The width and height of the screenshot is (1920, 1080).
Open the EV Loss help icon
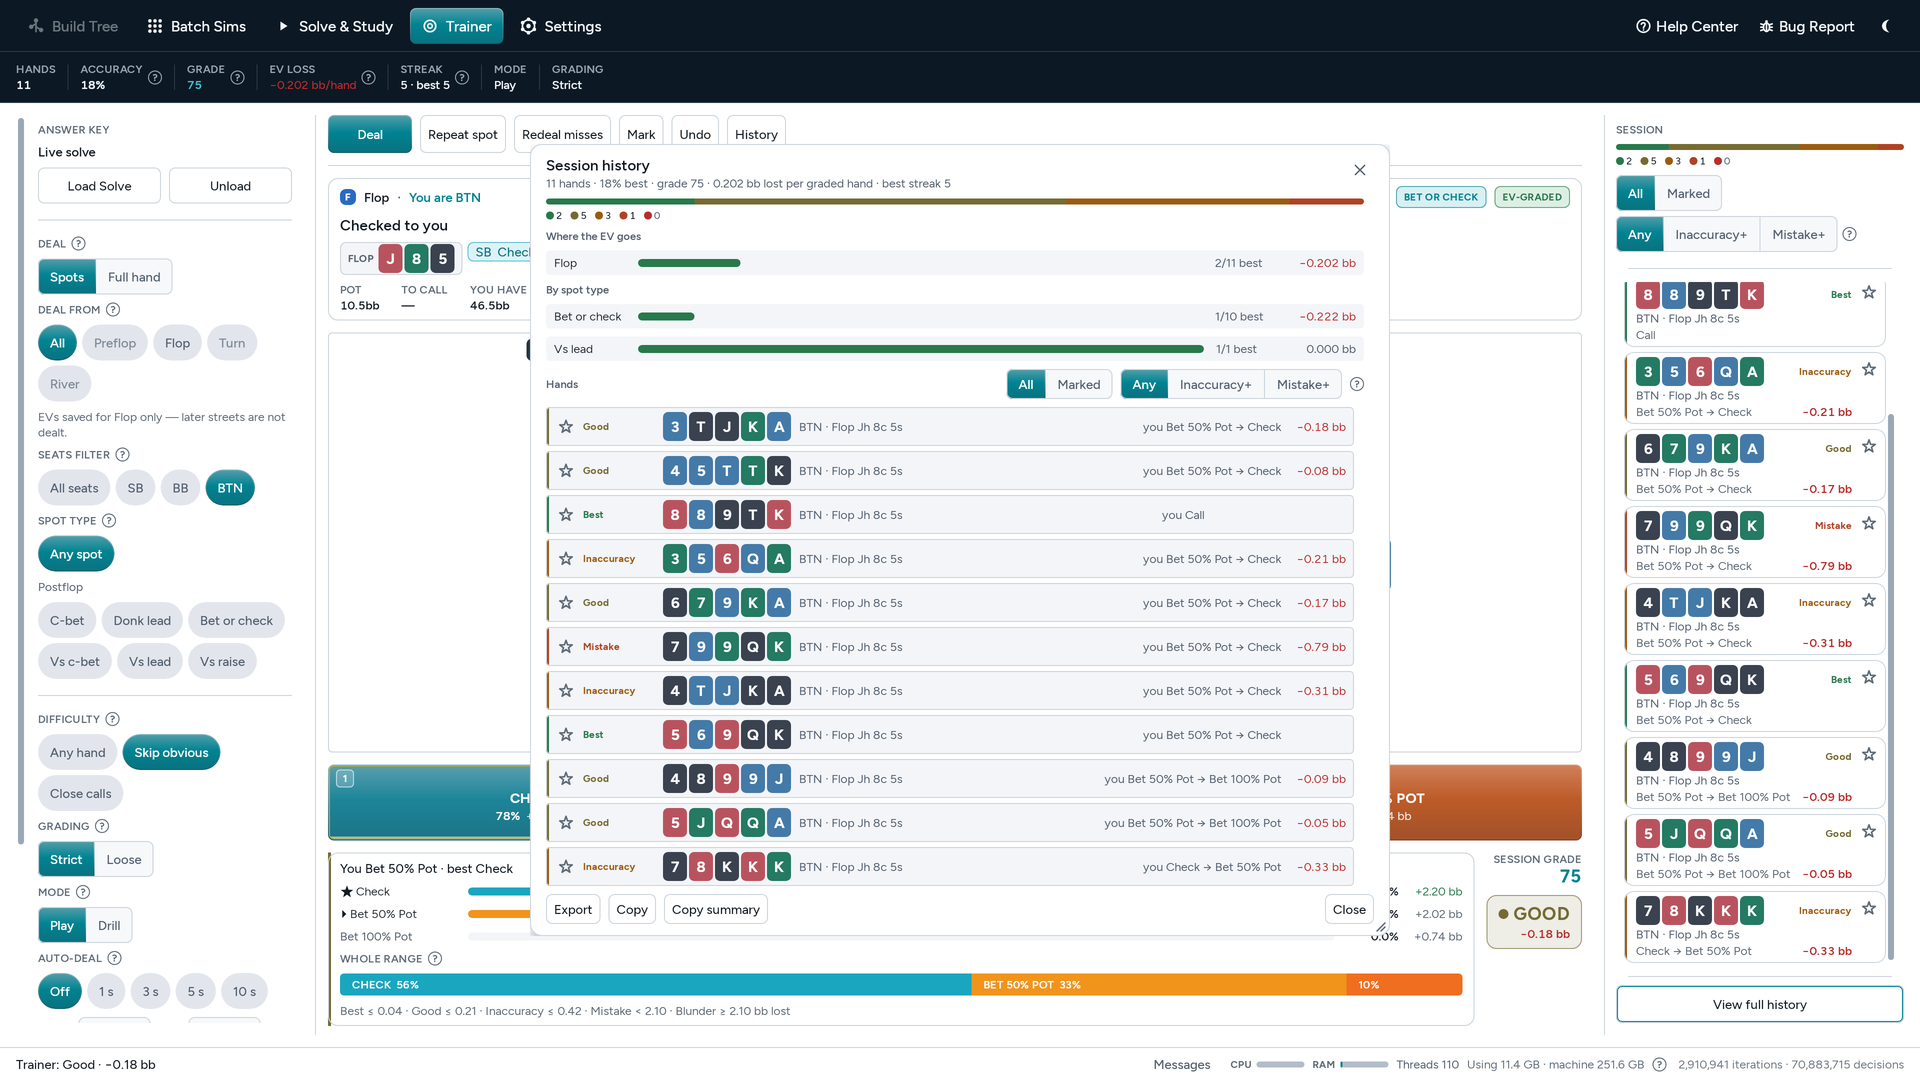pyautogui.click(x=368, y=78)
